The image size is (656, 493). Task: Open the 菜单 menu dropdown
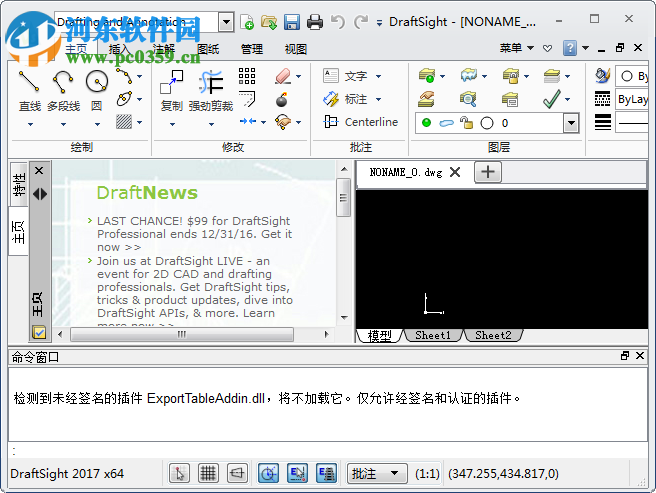[517, 48]
